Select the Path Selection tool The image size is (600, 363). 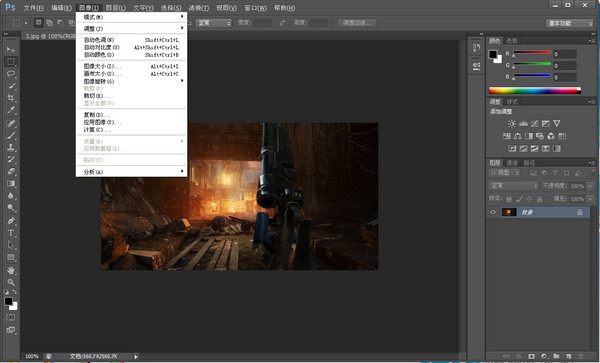click(x=11, y=245)
